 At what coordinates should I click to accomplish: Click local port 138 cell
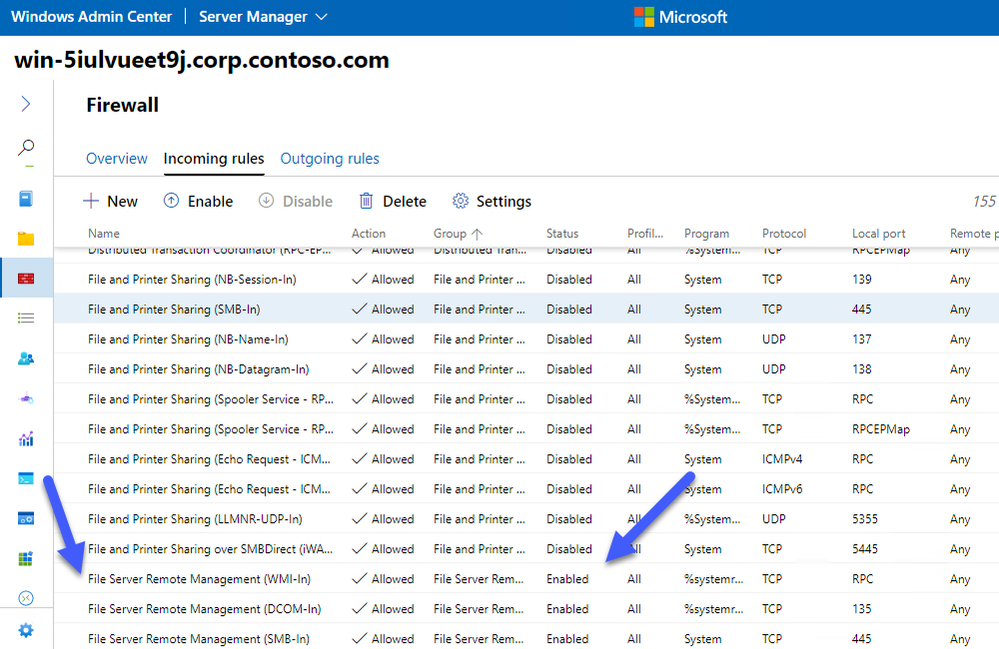click(861, 369)
